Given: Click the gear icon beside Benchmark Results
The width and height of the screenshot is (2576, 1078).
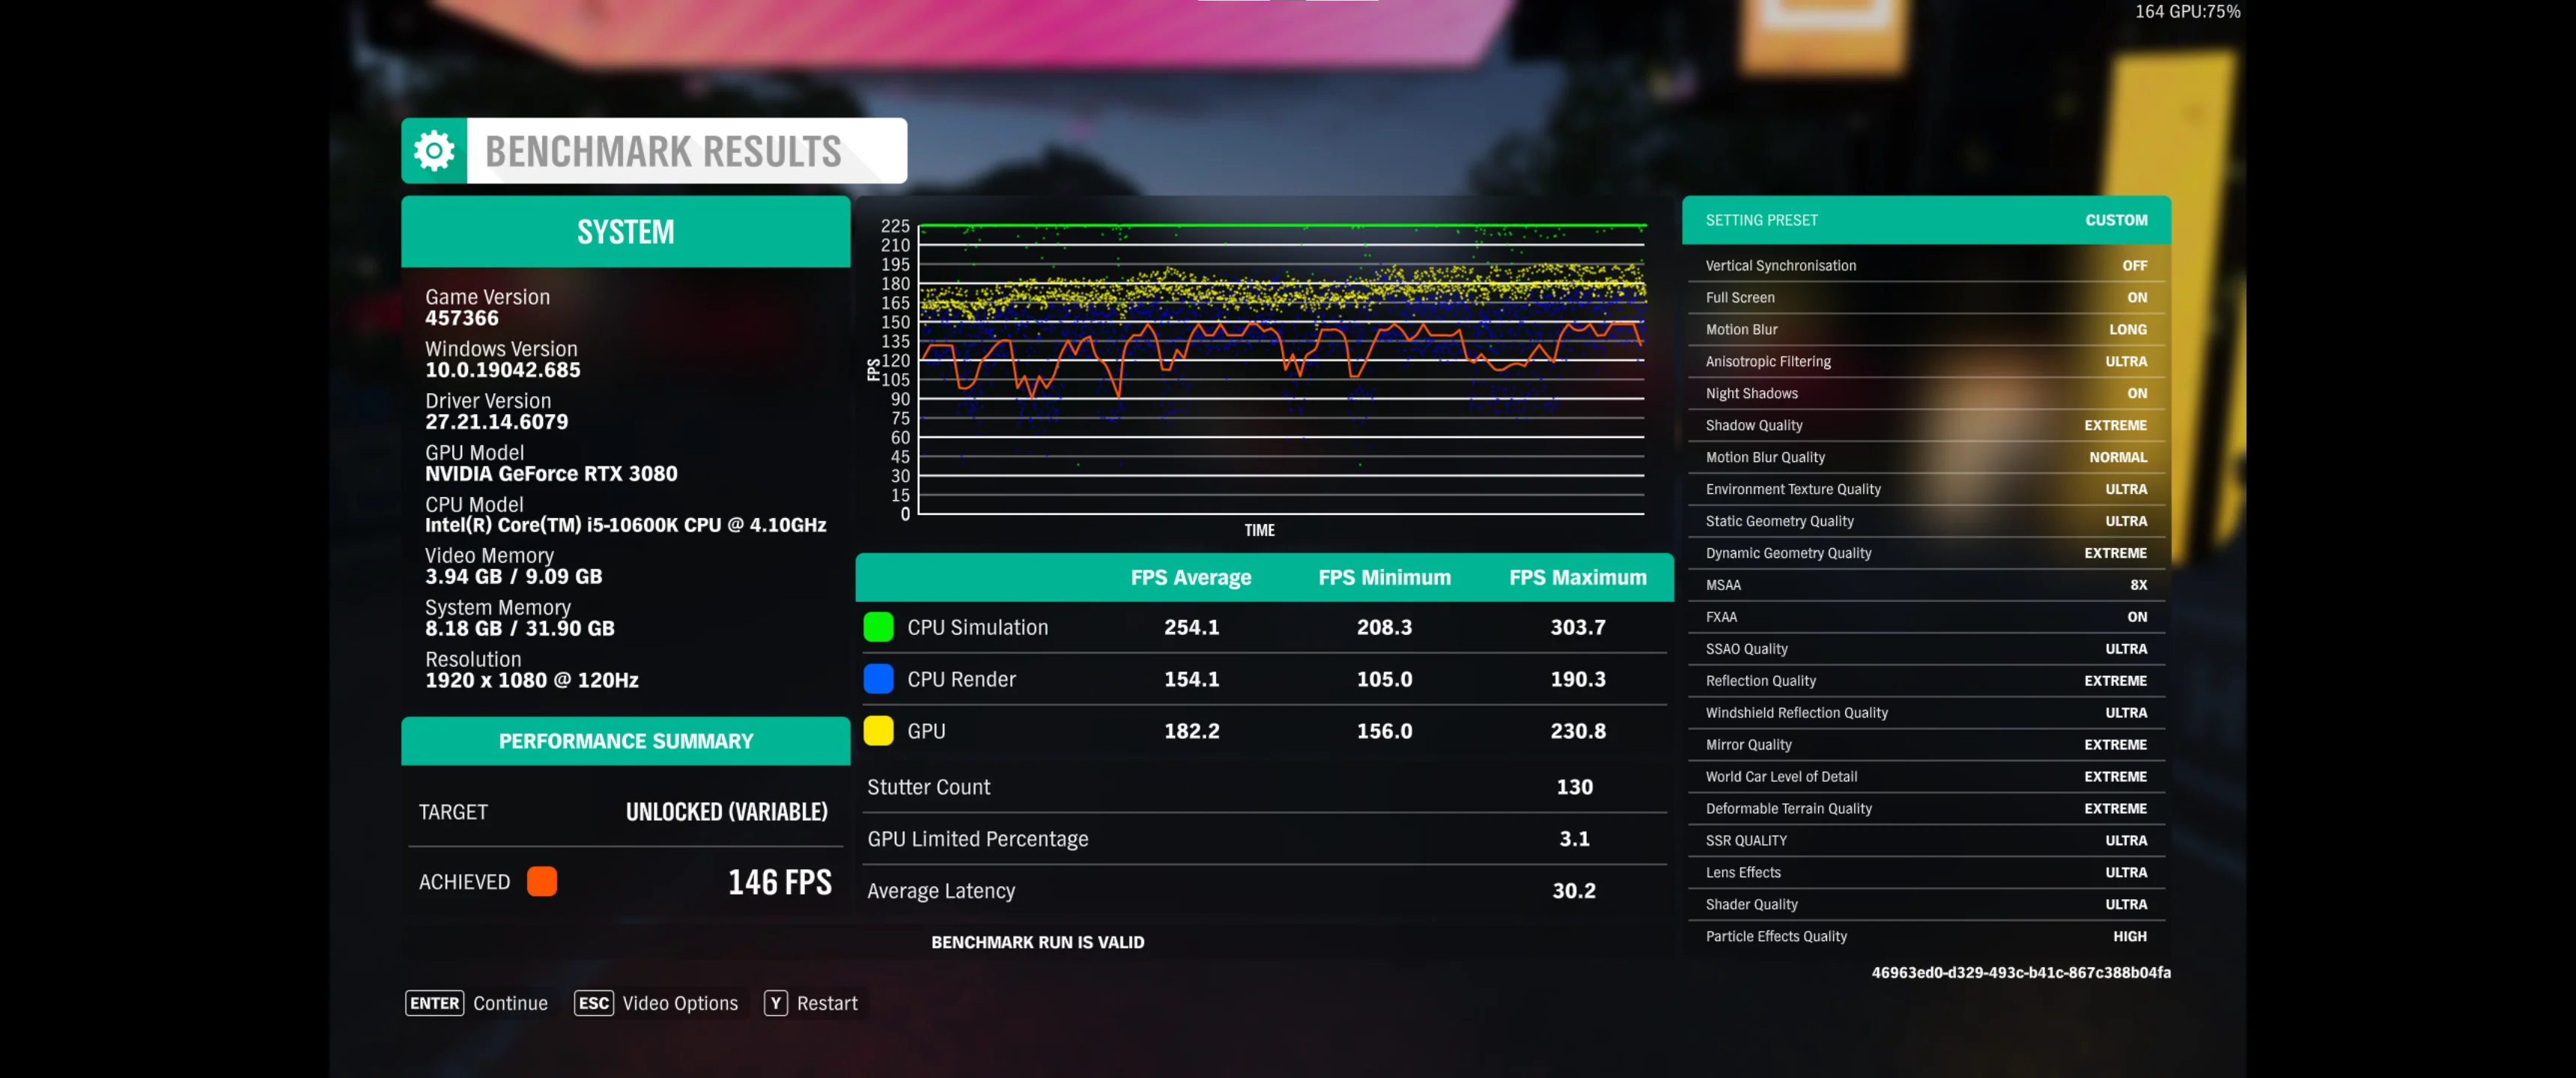Looking at the screenshot, I should point(434,151).
